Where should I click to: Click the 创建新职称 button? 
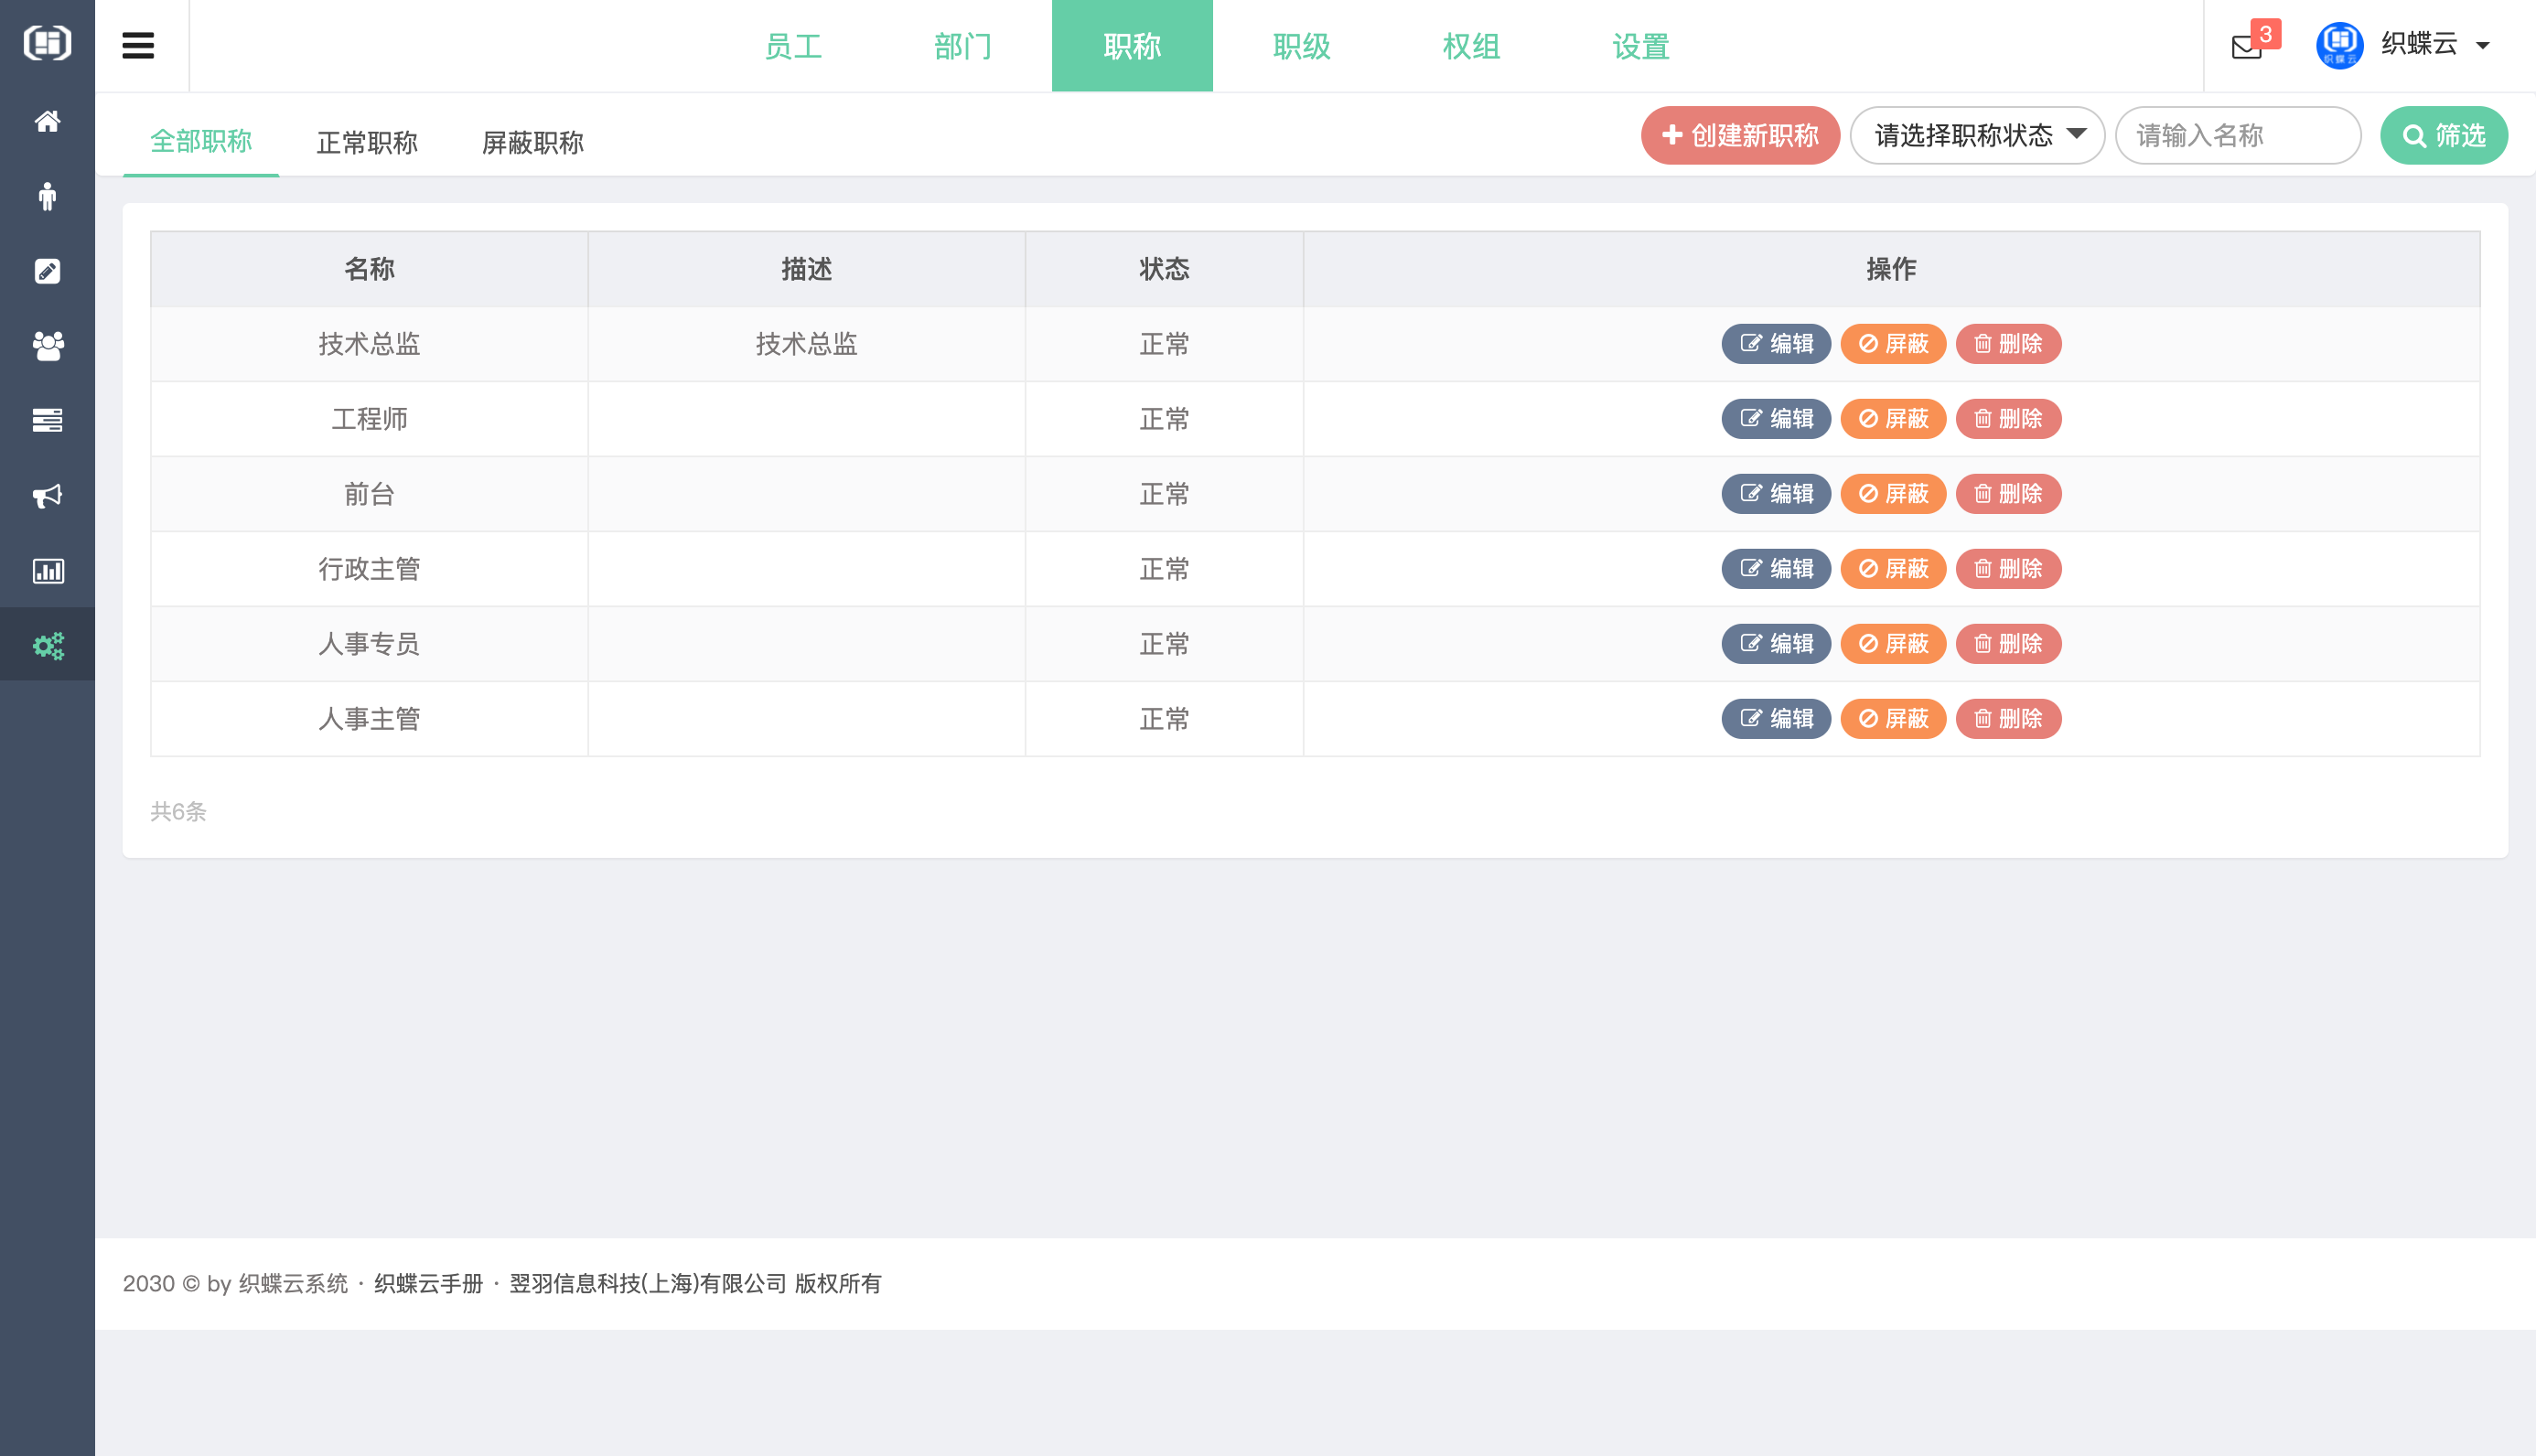pyautogui.click(x=1740, y=135)
